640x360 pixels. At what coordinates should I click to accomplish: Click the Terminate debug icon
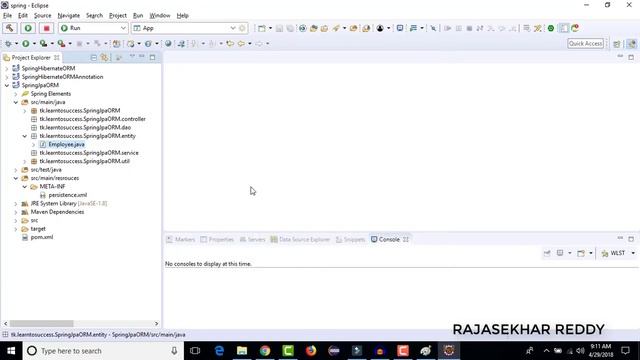click(469, 28)
